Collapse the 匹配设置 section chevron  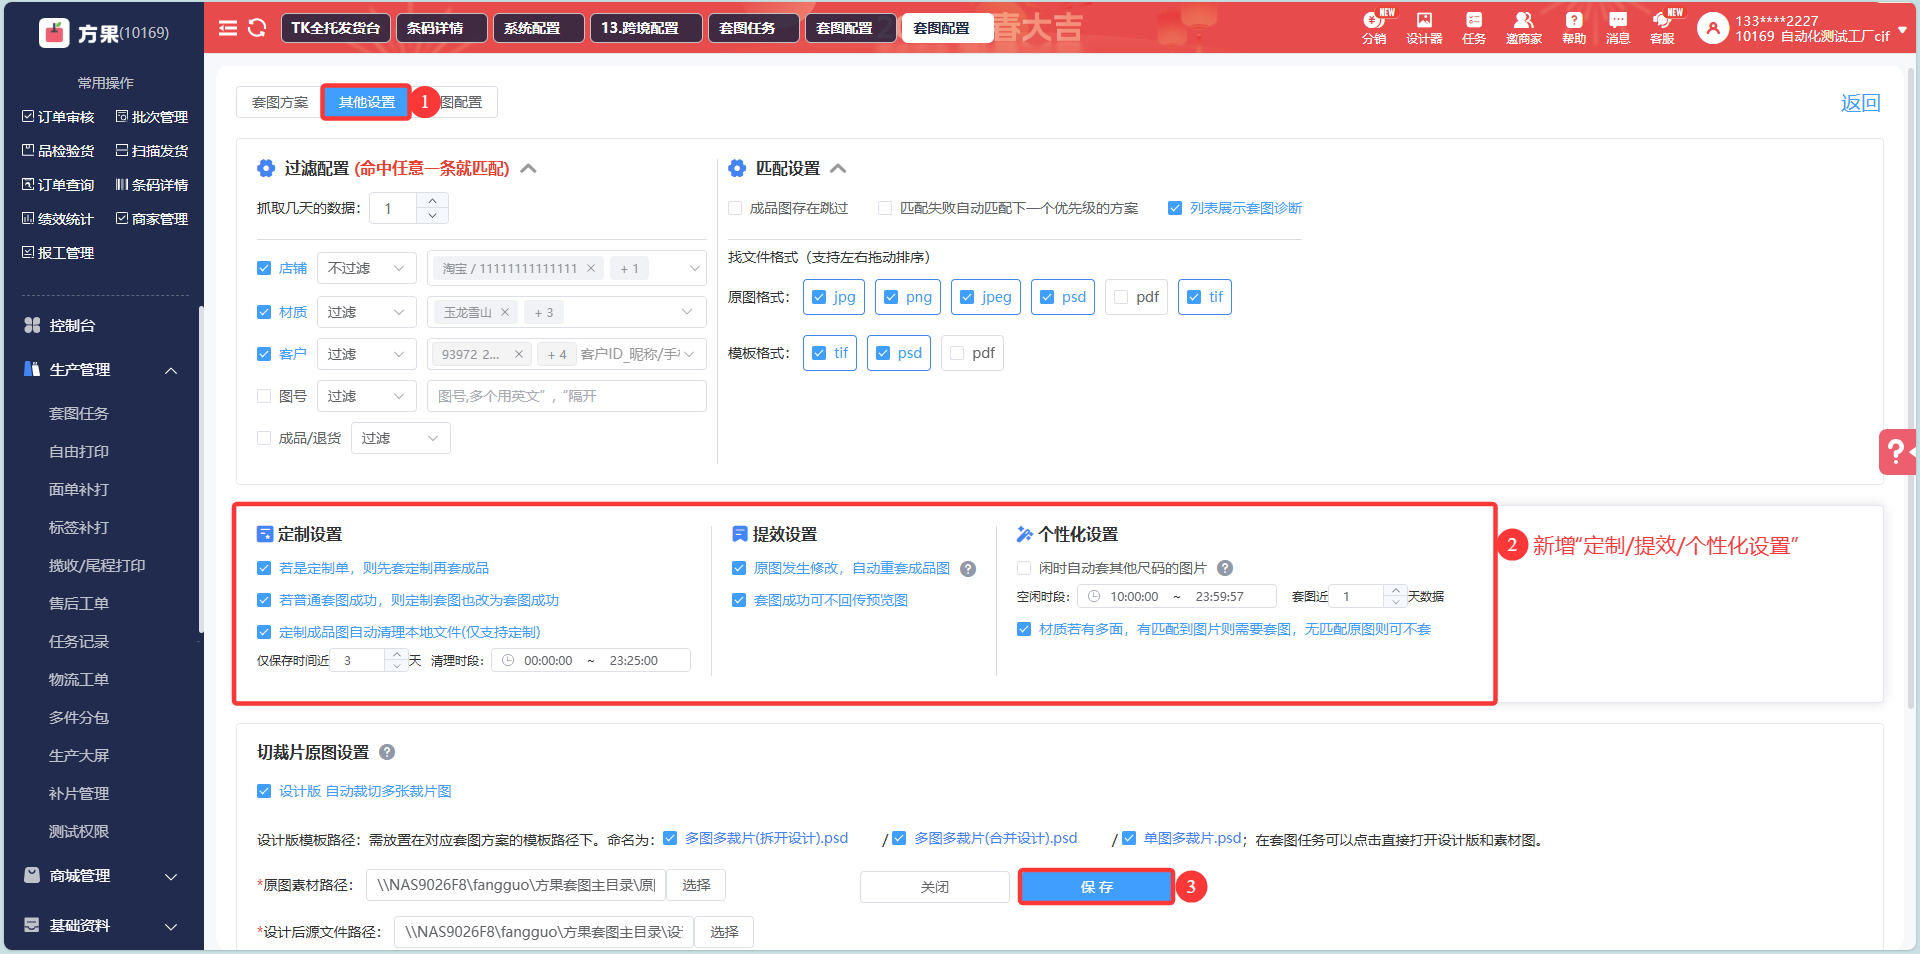[x=838, y=168]
